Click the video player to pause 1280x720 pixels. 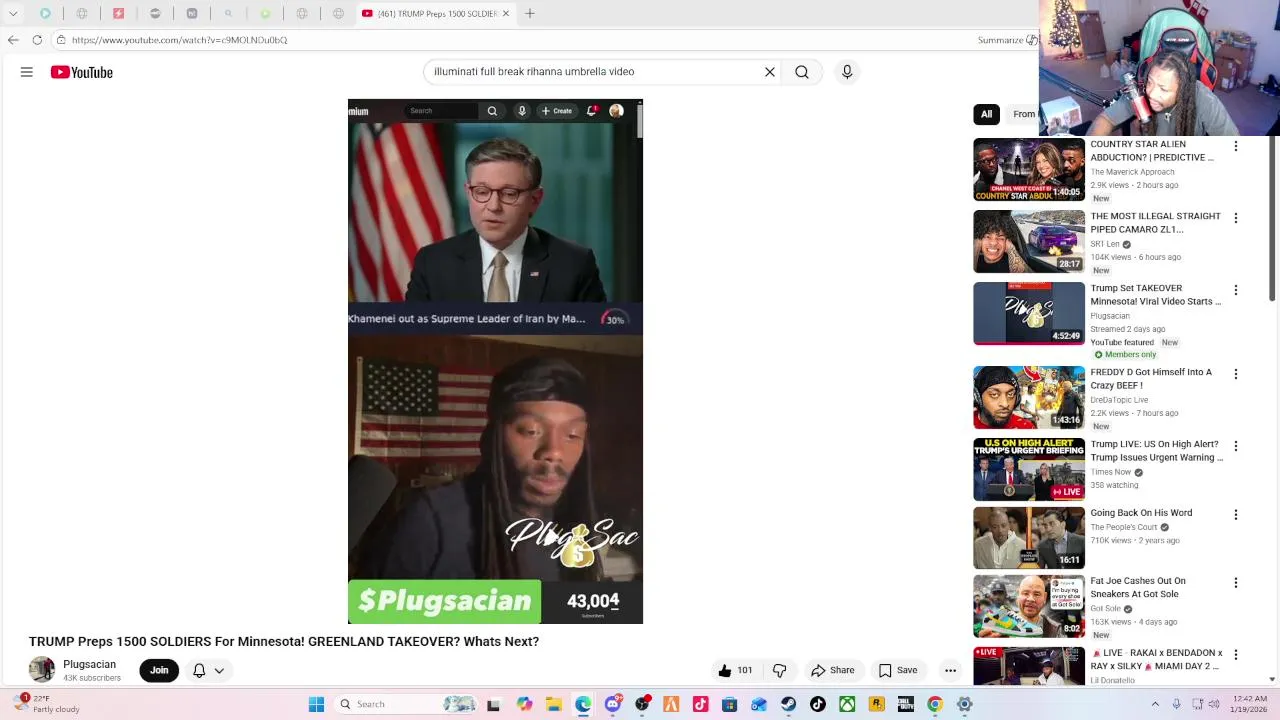(x=495, y=361)
